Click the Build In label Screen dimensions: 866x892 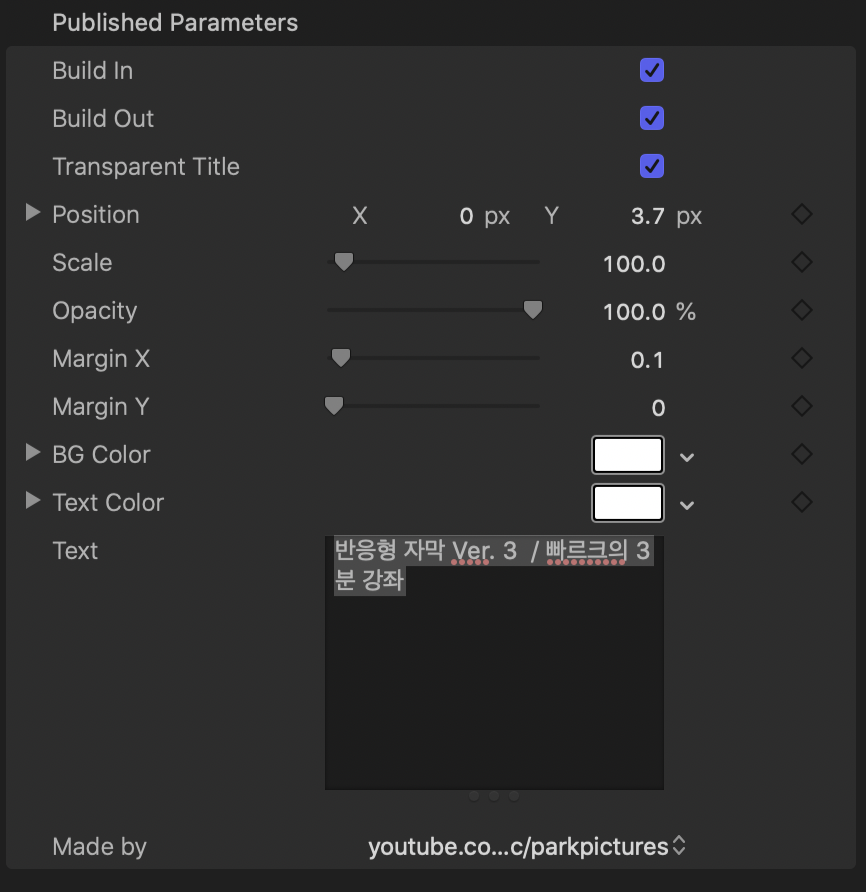tap(93, 71)
